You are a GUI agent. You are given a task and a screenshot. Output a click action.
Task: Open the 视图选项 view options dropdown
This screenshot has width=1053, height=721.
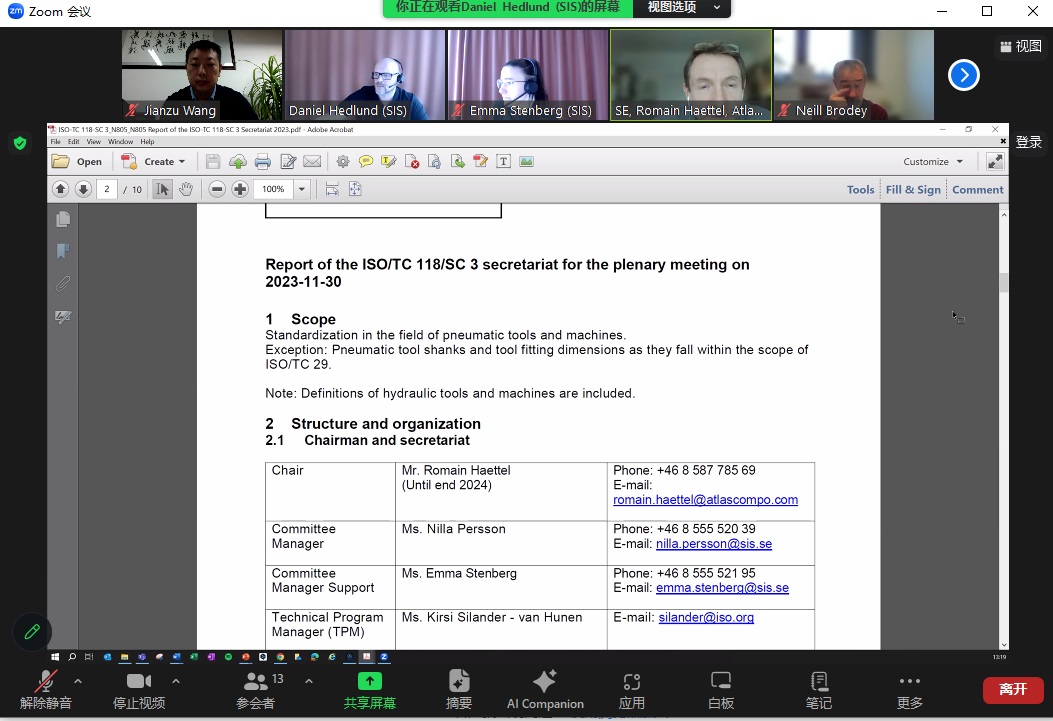pyautogui.click(x=682, y=7)
